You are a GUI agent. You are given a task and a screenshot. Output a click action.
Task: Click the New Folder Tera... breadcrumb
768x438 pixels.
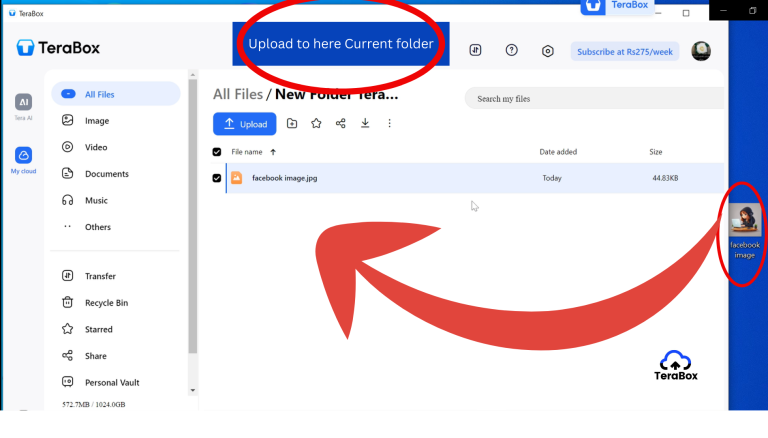pos(336,94)
